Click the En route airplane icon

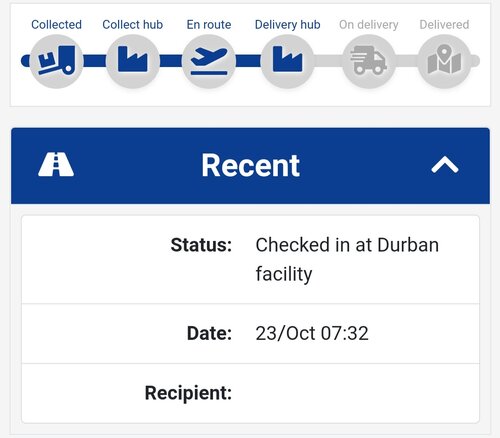209,61
